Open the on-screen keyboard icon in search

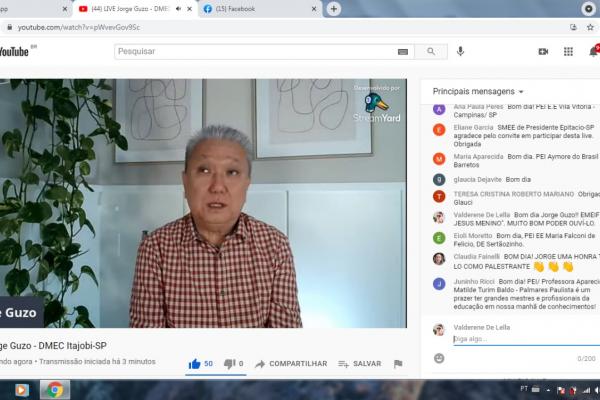403,51
